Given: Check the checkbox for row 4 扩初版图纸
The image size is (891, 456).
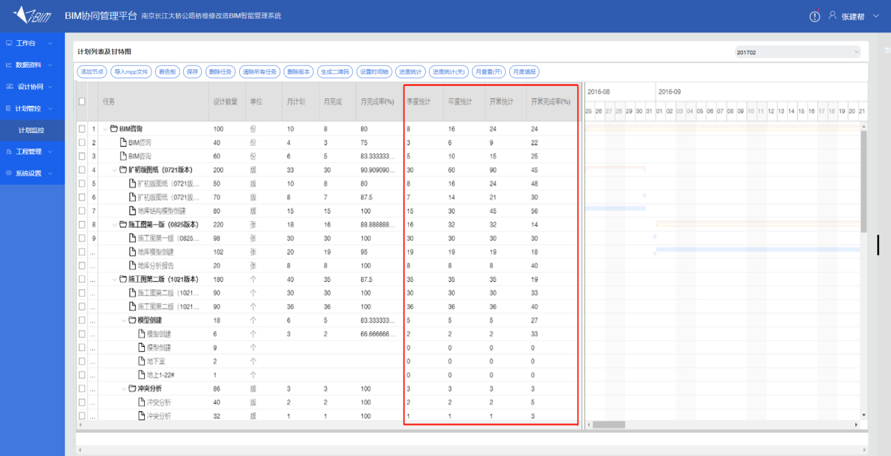Looking at the screenshot, I should (x=82, y=170).
